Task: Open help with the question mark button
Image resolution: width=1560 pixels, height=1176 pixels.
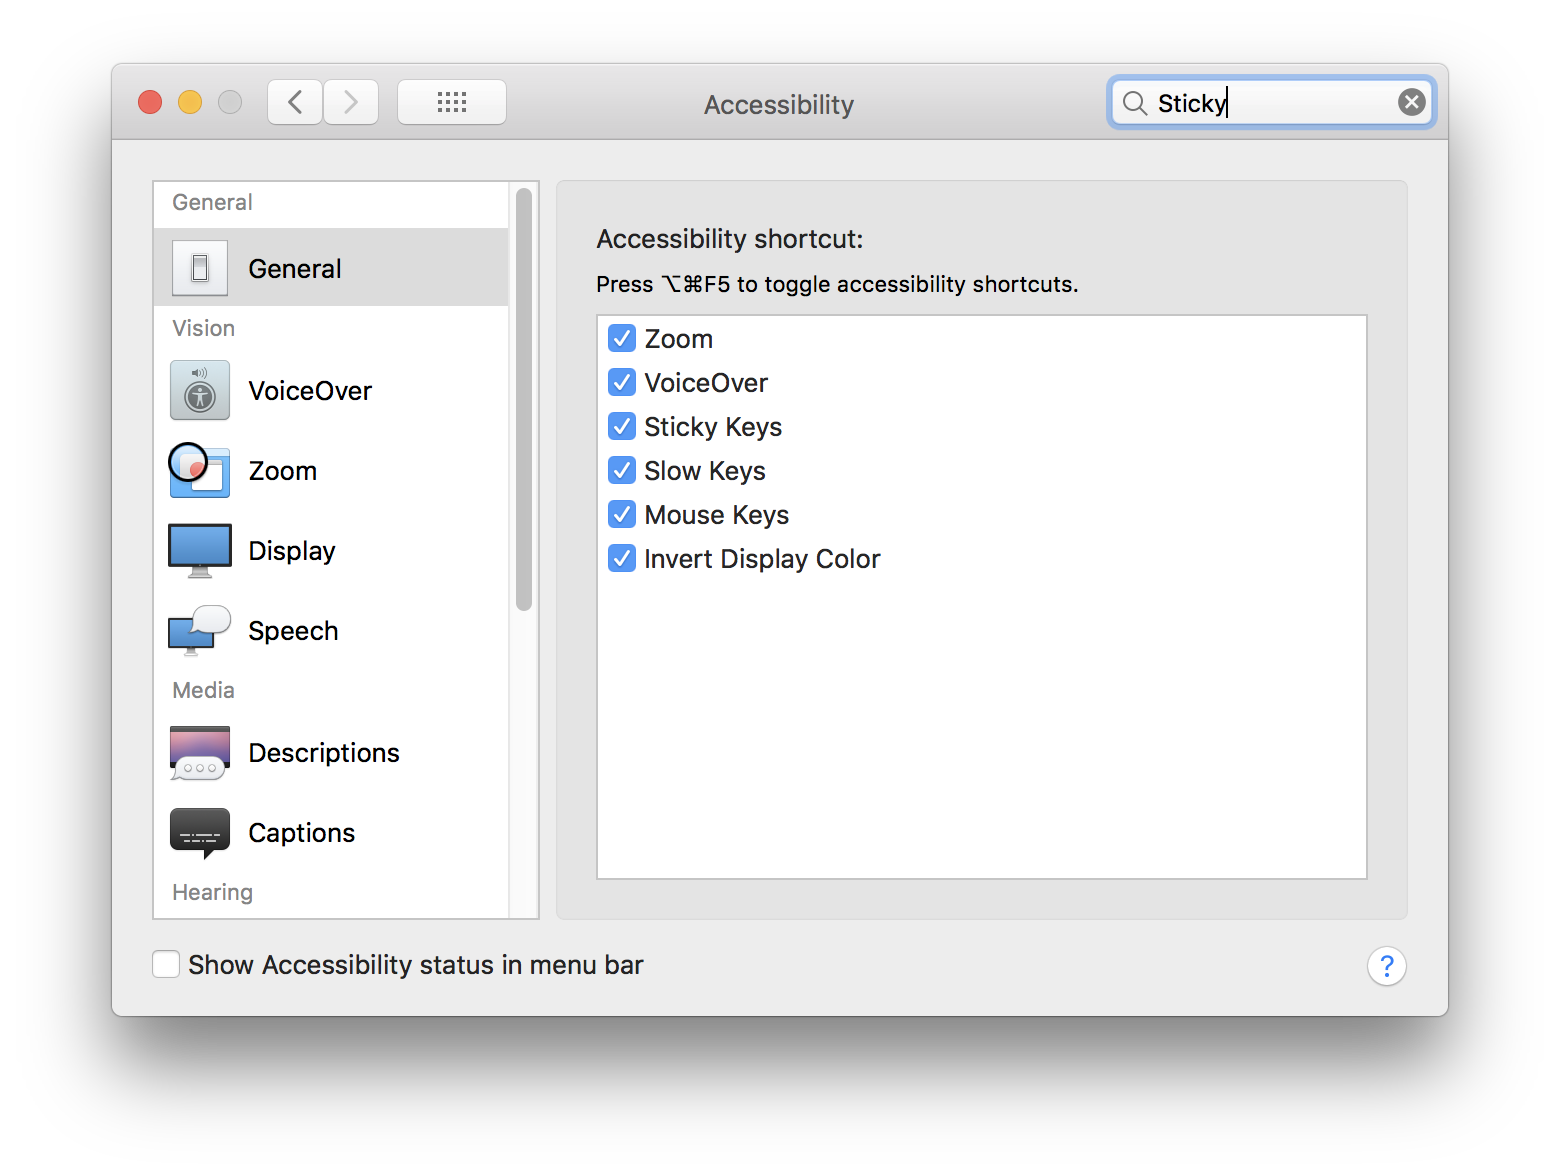Action: [x=1386, y=966]
